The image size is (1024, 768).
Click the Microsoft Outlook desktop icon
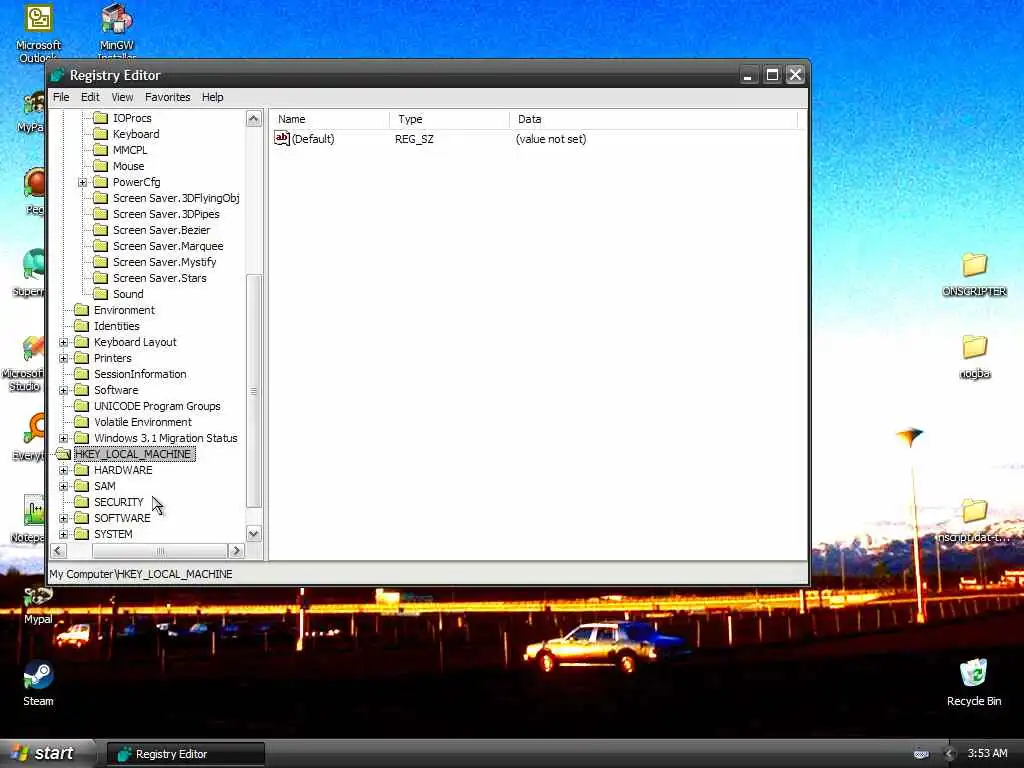tap(38, 33)
